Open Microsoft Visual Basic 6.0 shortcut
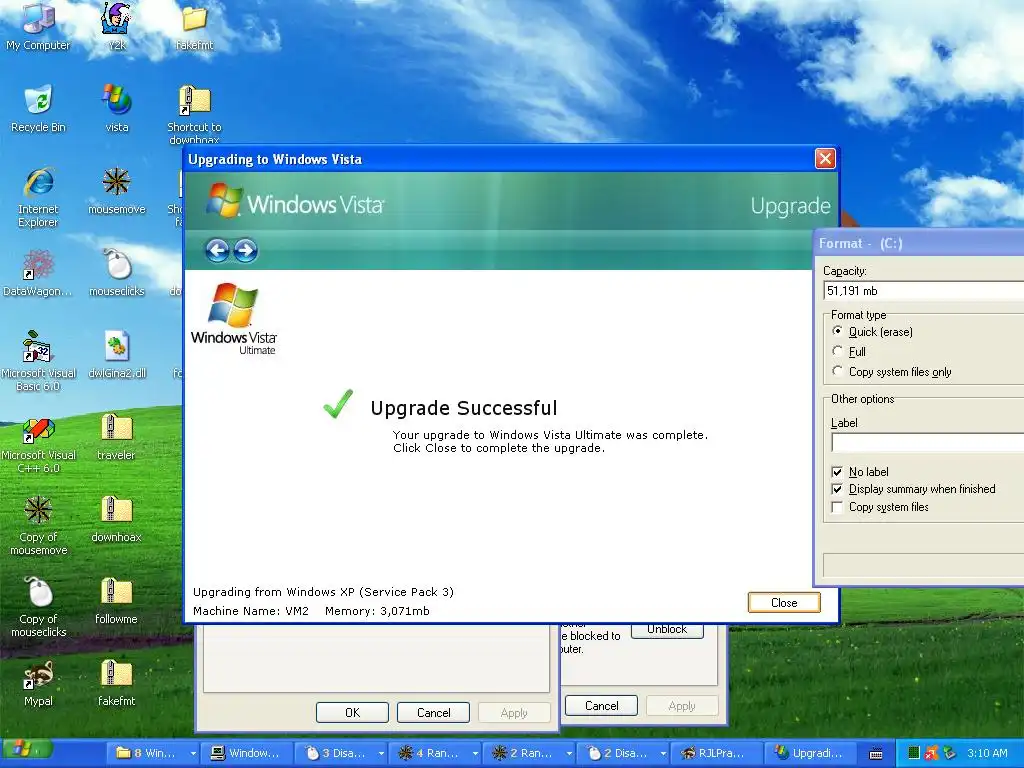The height and width of the screenshot is (768, 1024). click(x=38, y=360)
